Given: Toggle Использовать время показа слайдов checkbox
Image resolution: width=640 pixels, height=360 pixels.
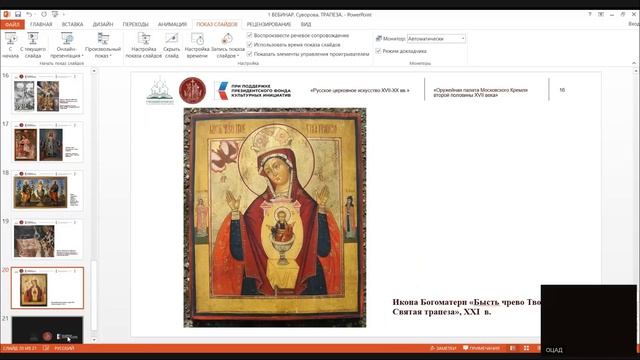Looking at the screenshot, I should click(x=250, y=44).
